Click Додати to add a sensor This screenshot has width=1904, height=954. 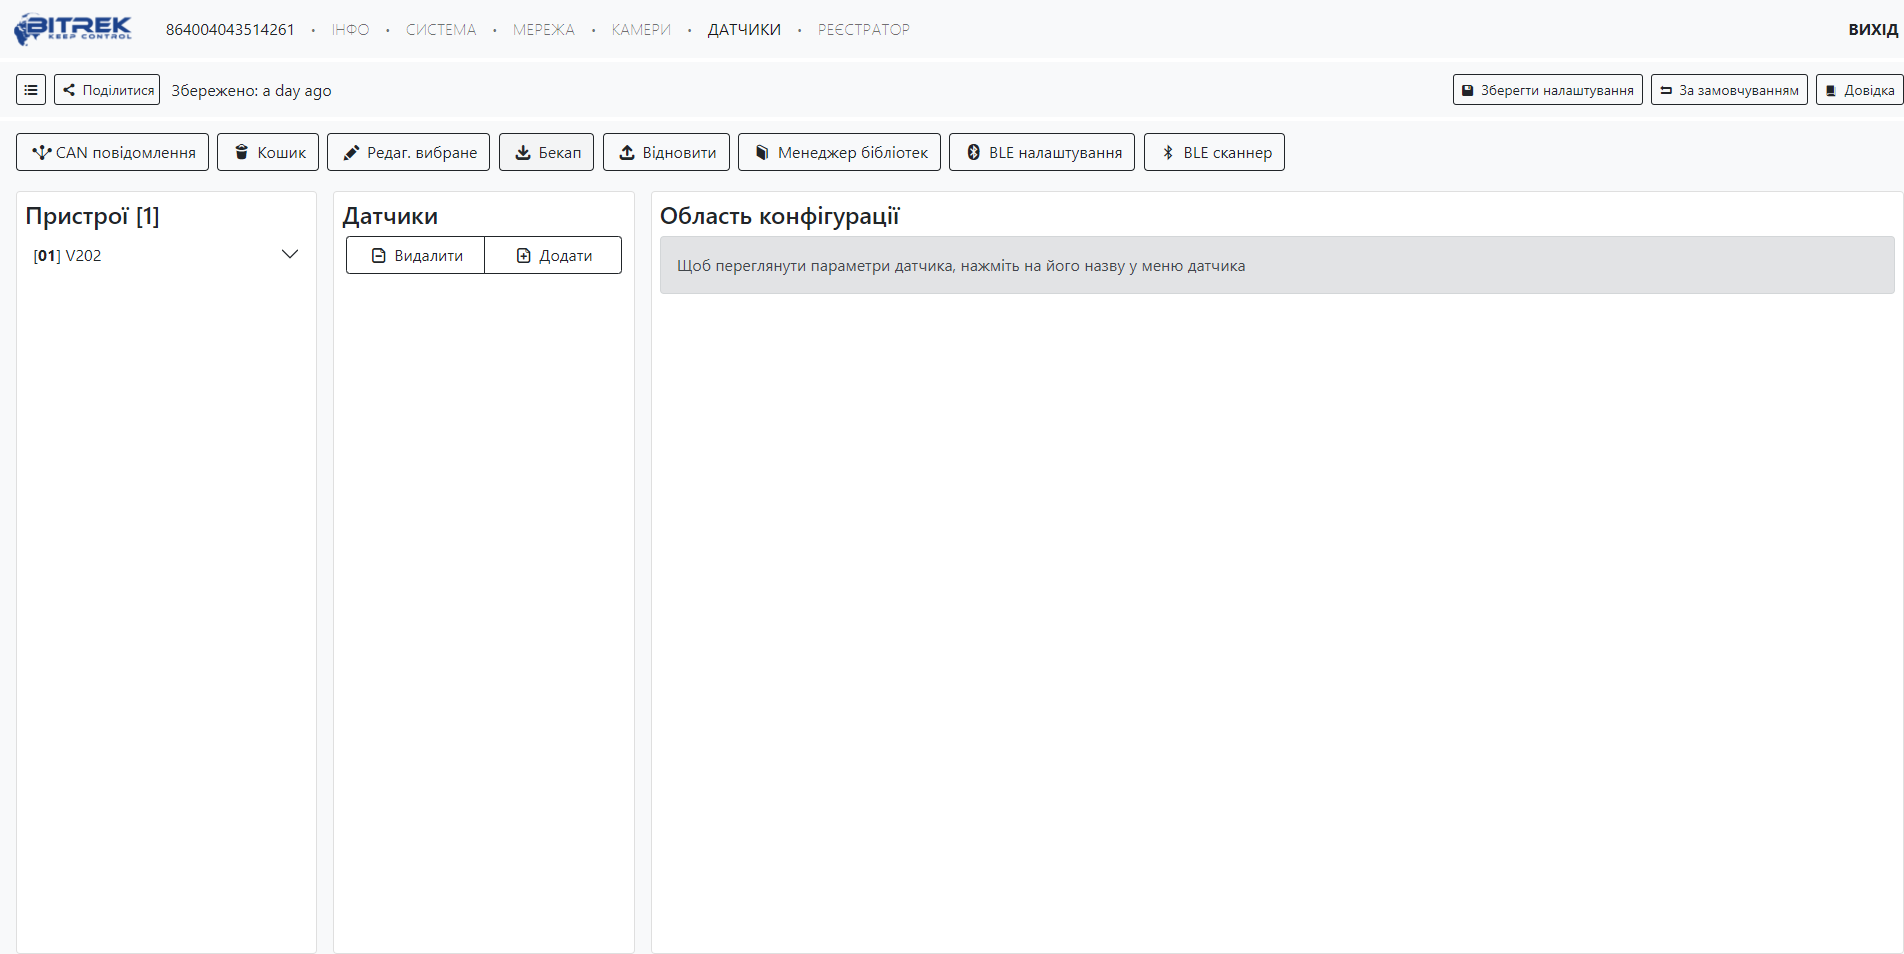[x=553, y=255]
